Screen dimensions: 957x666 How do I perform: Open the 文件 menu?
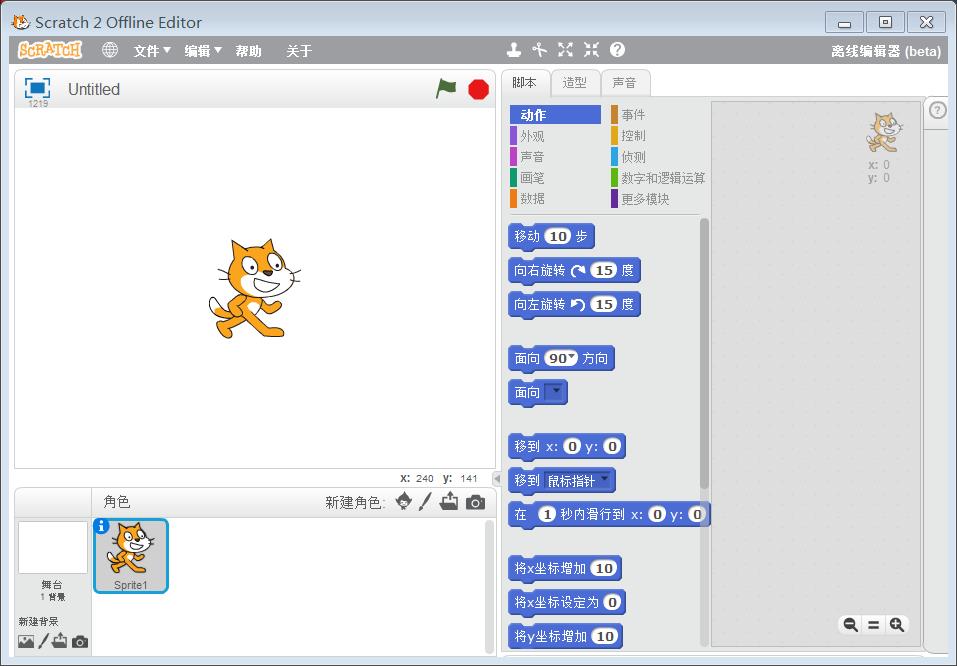152,51
